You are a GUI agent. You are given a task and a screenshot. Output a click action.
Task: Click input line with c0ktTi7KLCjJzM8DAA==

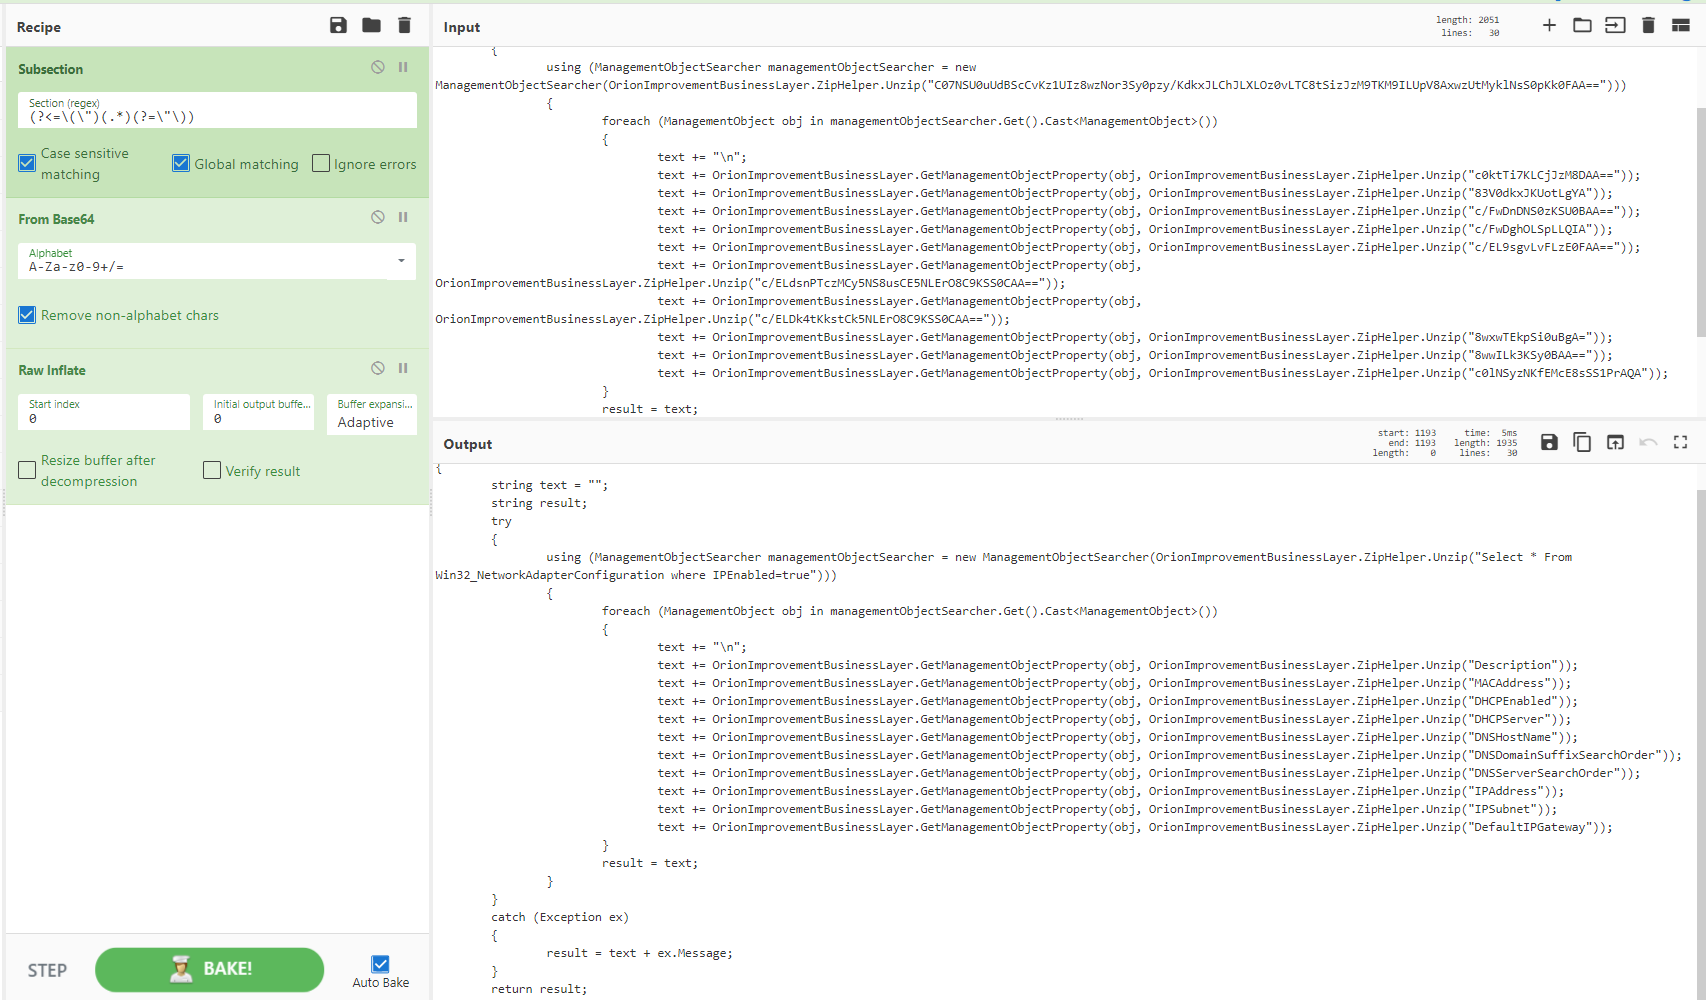(x=1149, y=175)
